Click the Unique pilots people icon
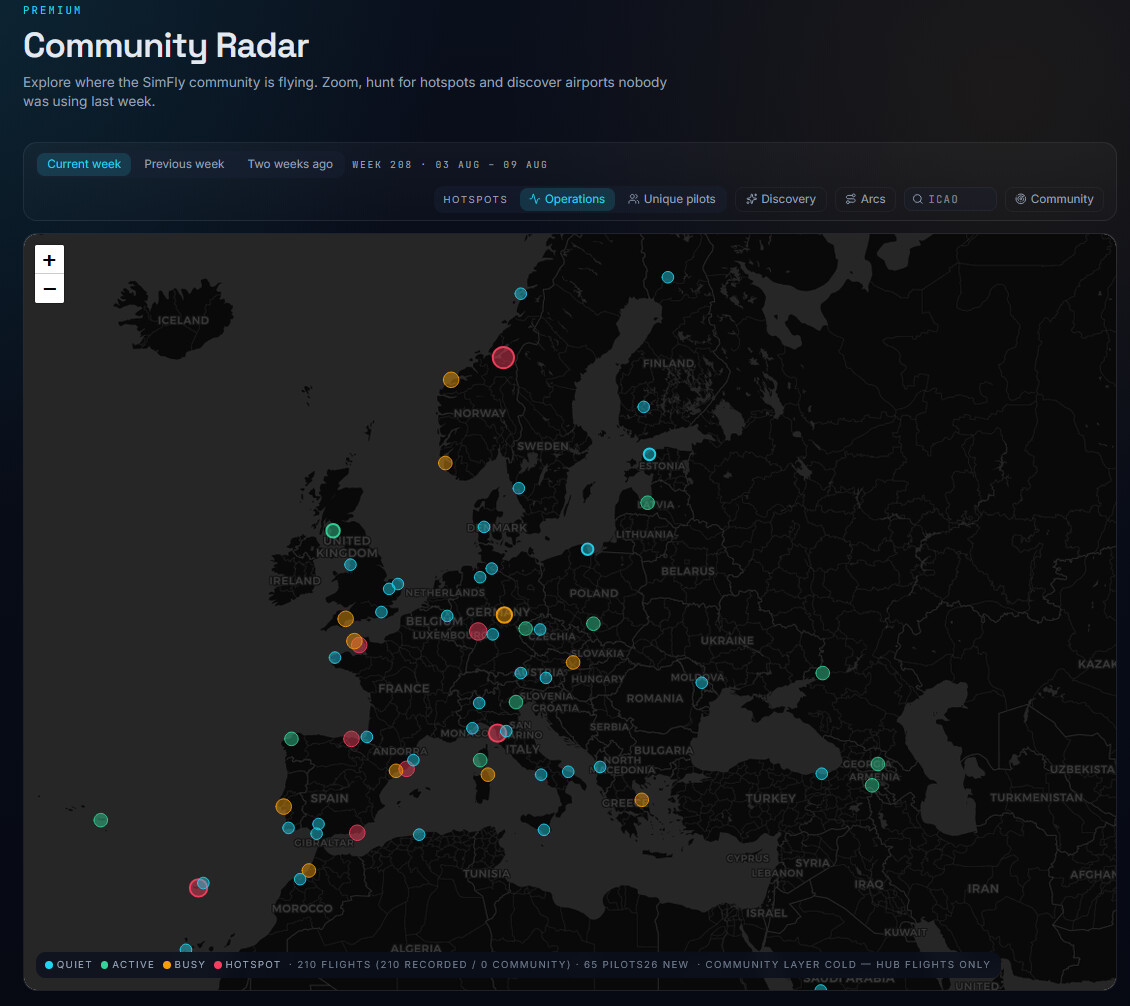 click(633, 199)
